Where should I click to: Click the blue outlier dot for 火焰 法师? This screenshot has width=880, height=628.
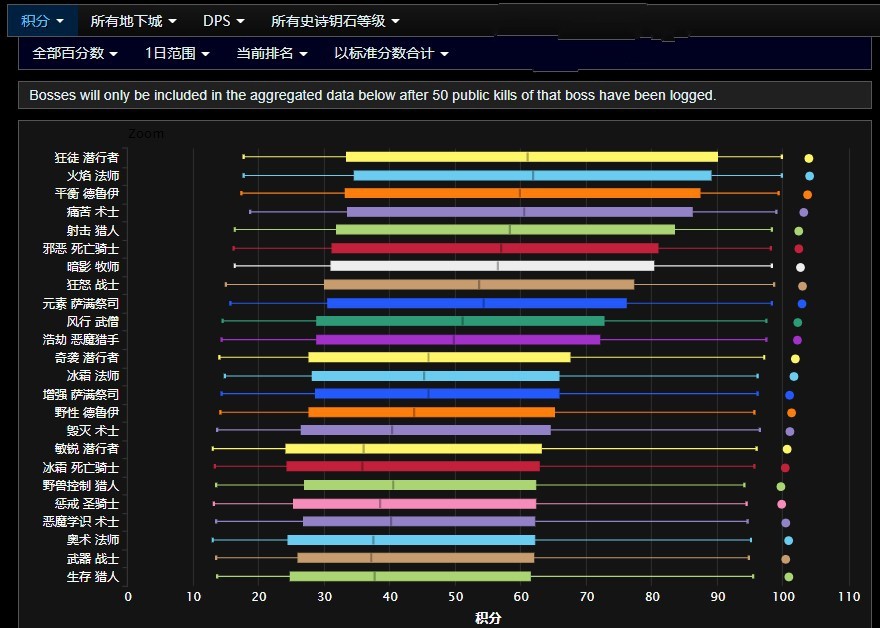(809, 176)
